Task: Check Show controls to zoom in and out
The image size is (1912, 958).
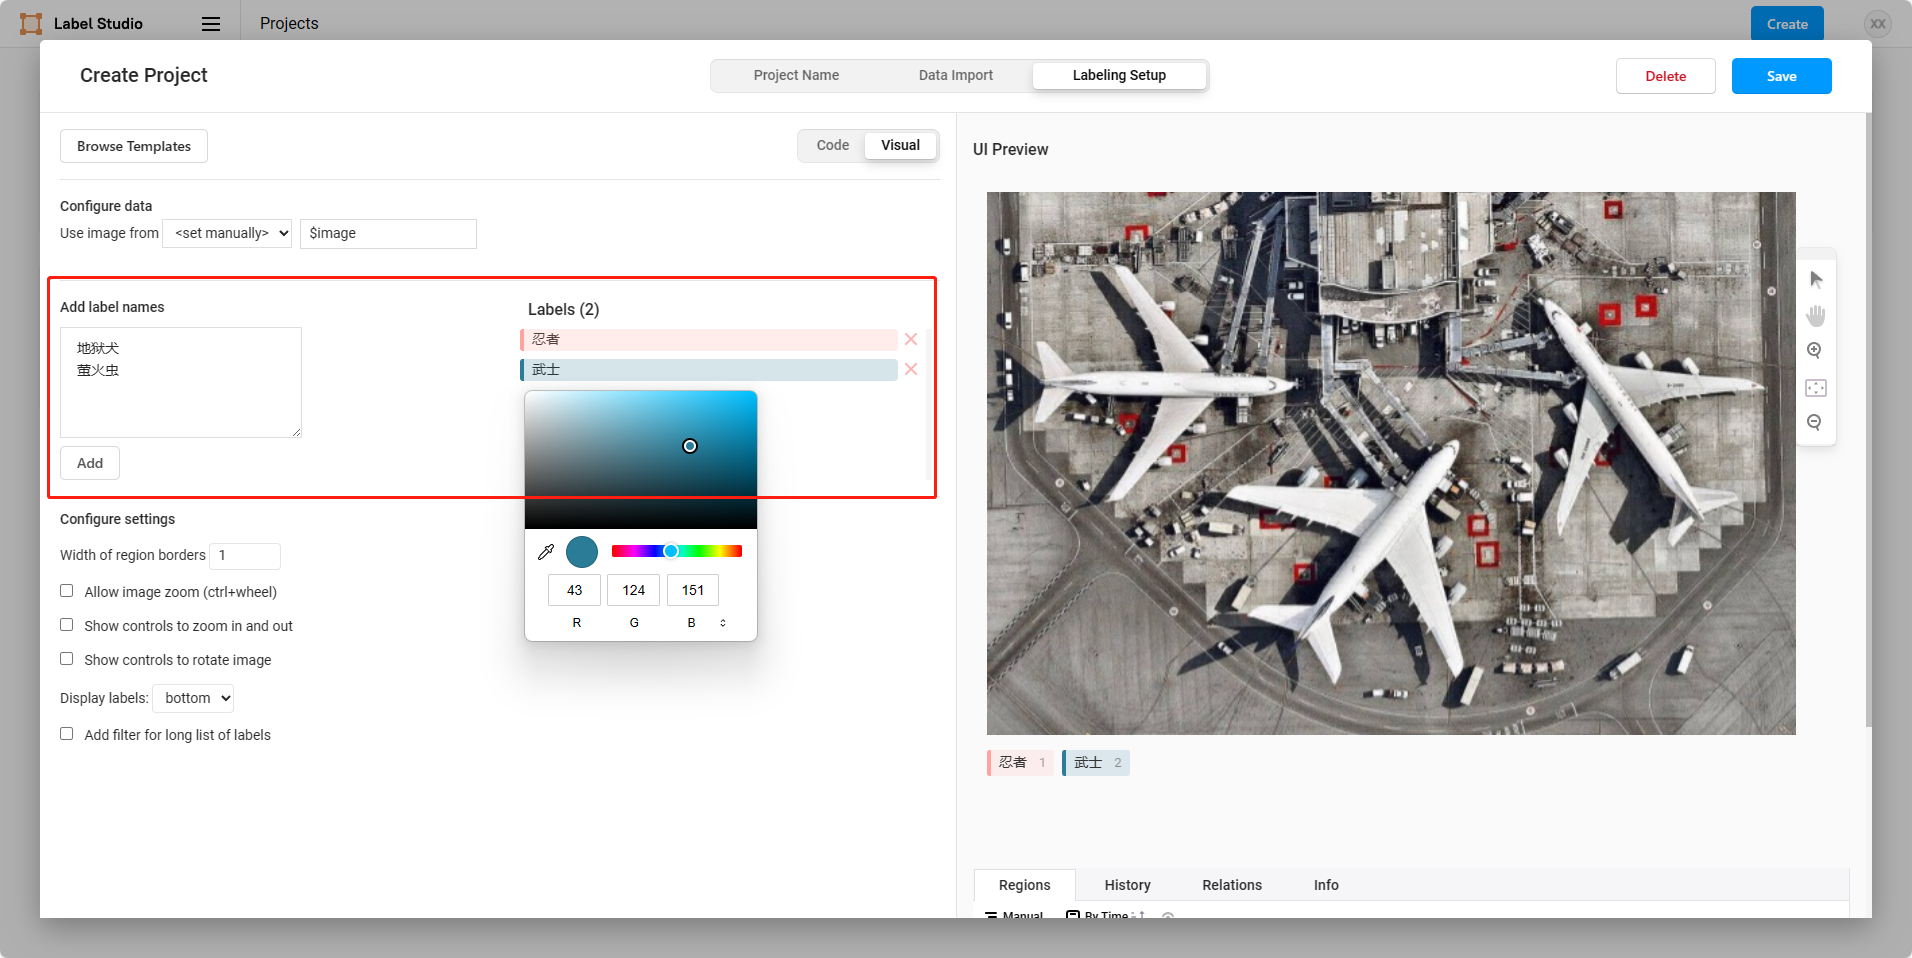Action: [x=67, y=625]
